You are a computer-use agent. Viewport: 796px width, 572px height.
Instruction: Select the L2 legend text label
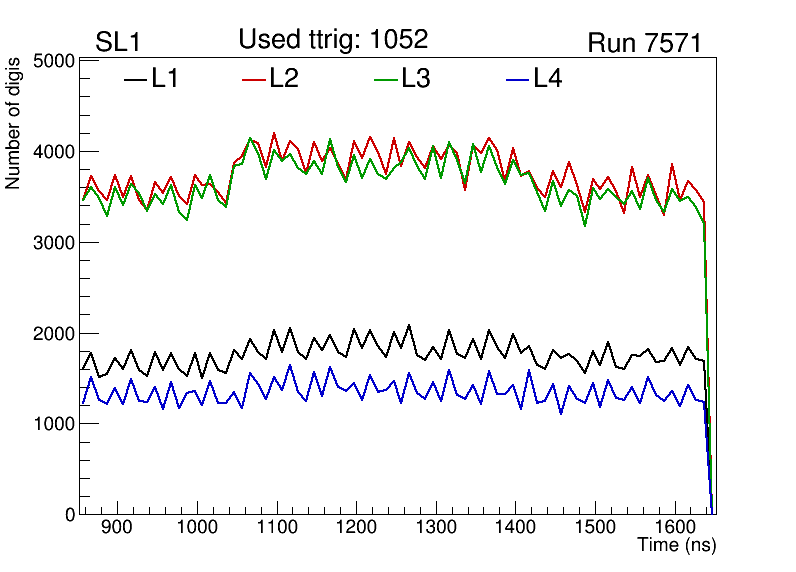click(x=284, y=79)
